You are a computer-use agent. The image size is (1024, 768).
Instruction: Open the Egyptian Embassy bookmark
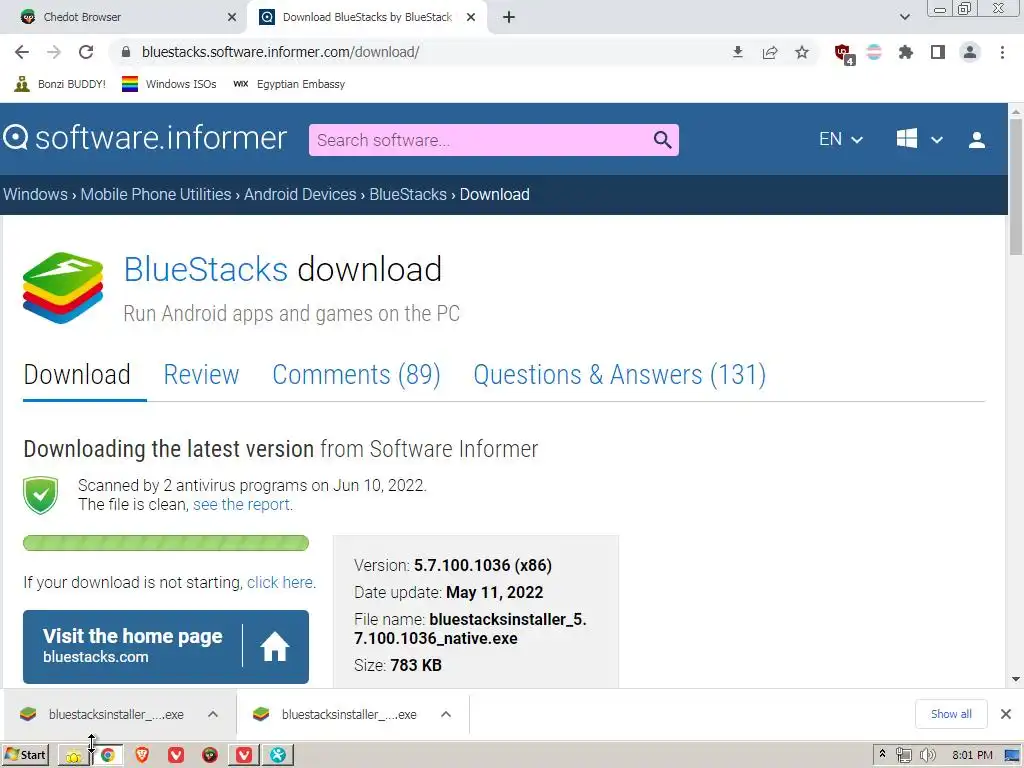click(289, 84)
